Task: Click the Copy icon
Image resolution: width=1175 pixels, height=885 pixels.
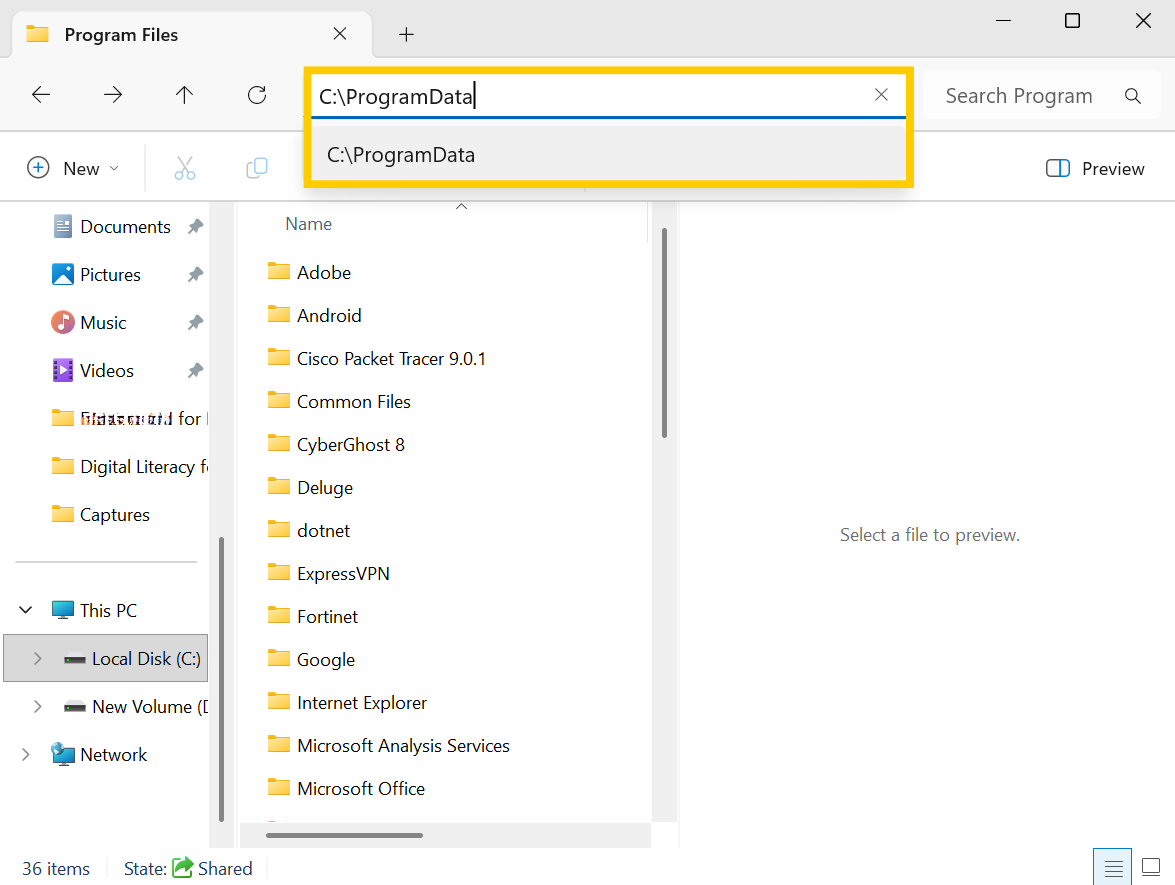Action: pos(257,168)
